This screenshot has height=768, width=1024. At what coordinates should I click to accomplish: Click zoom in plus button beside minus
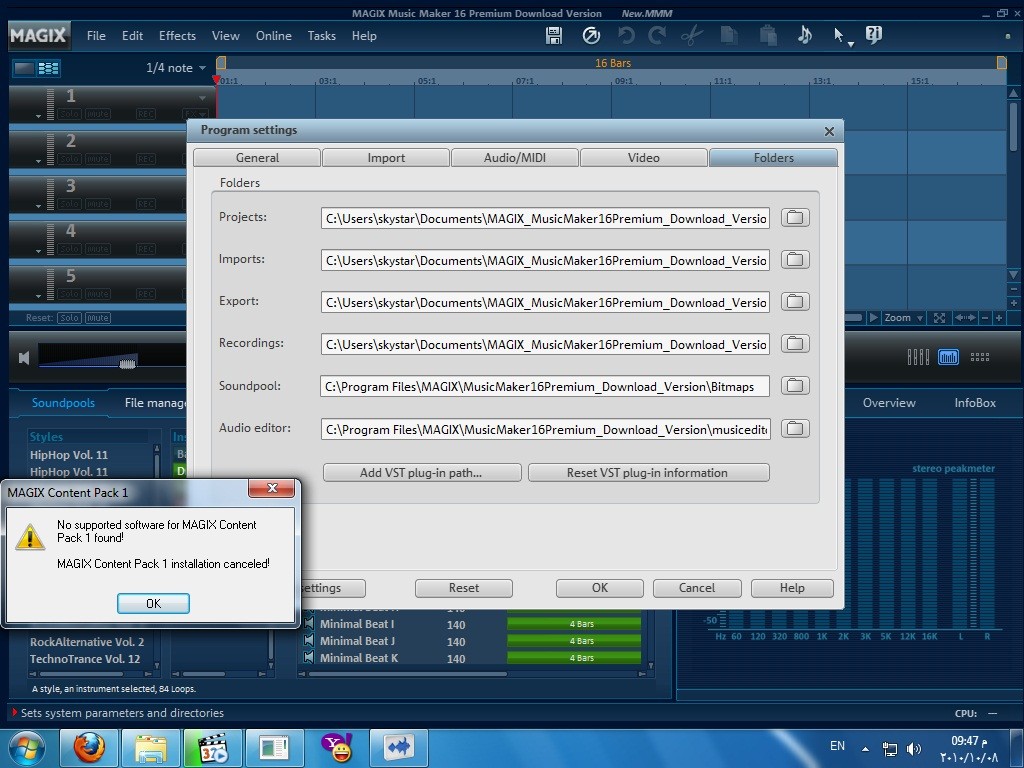point(999,318)
